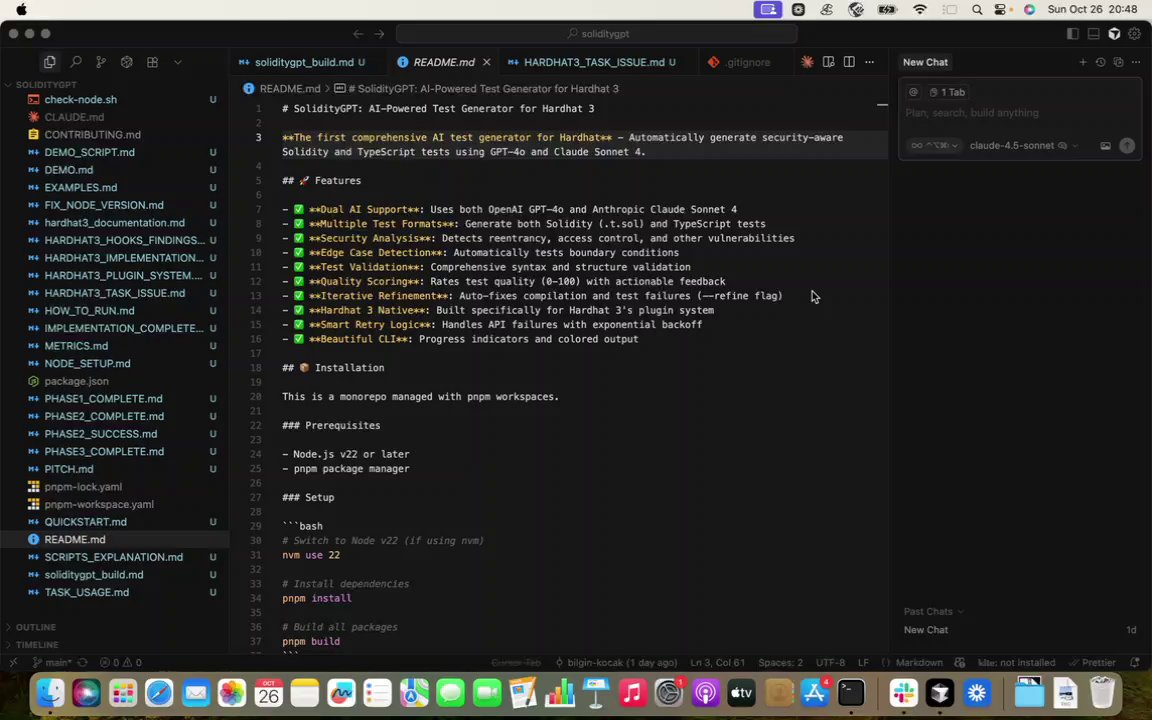Select the New Chat tab

point(925,62)
